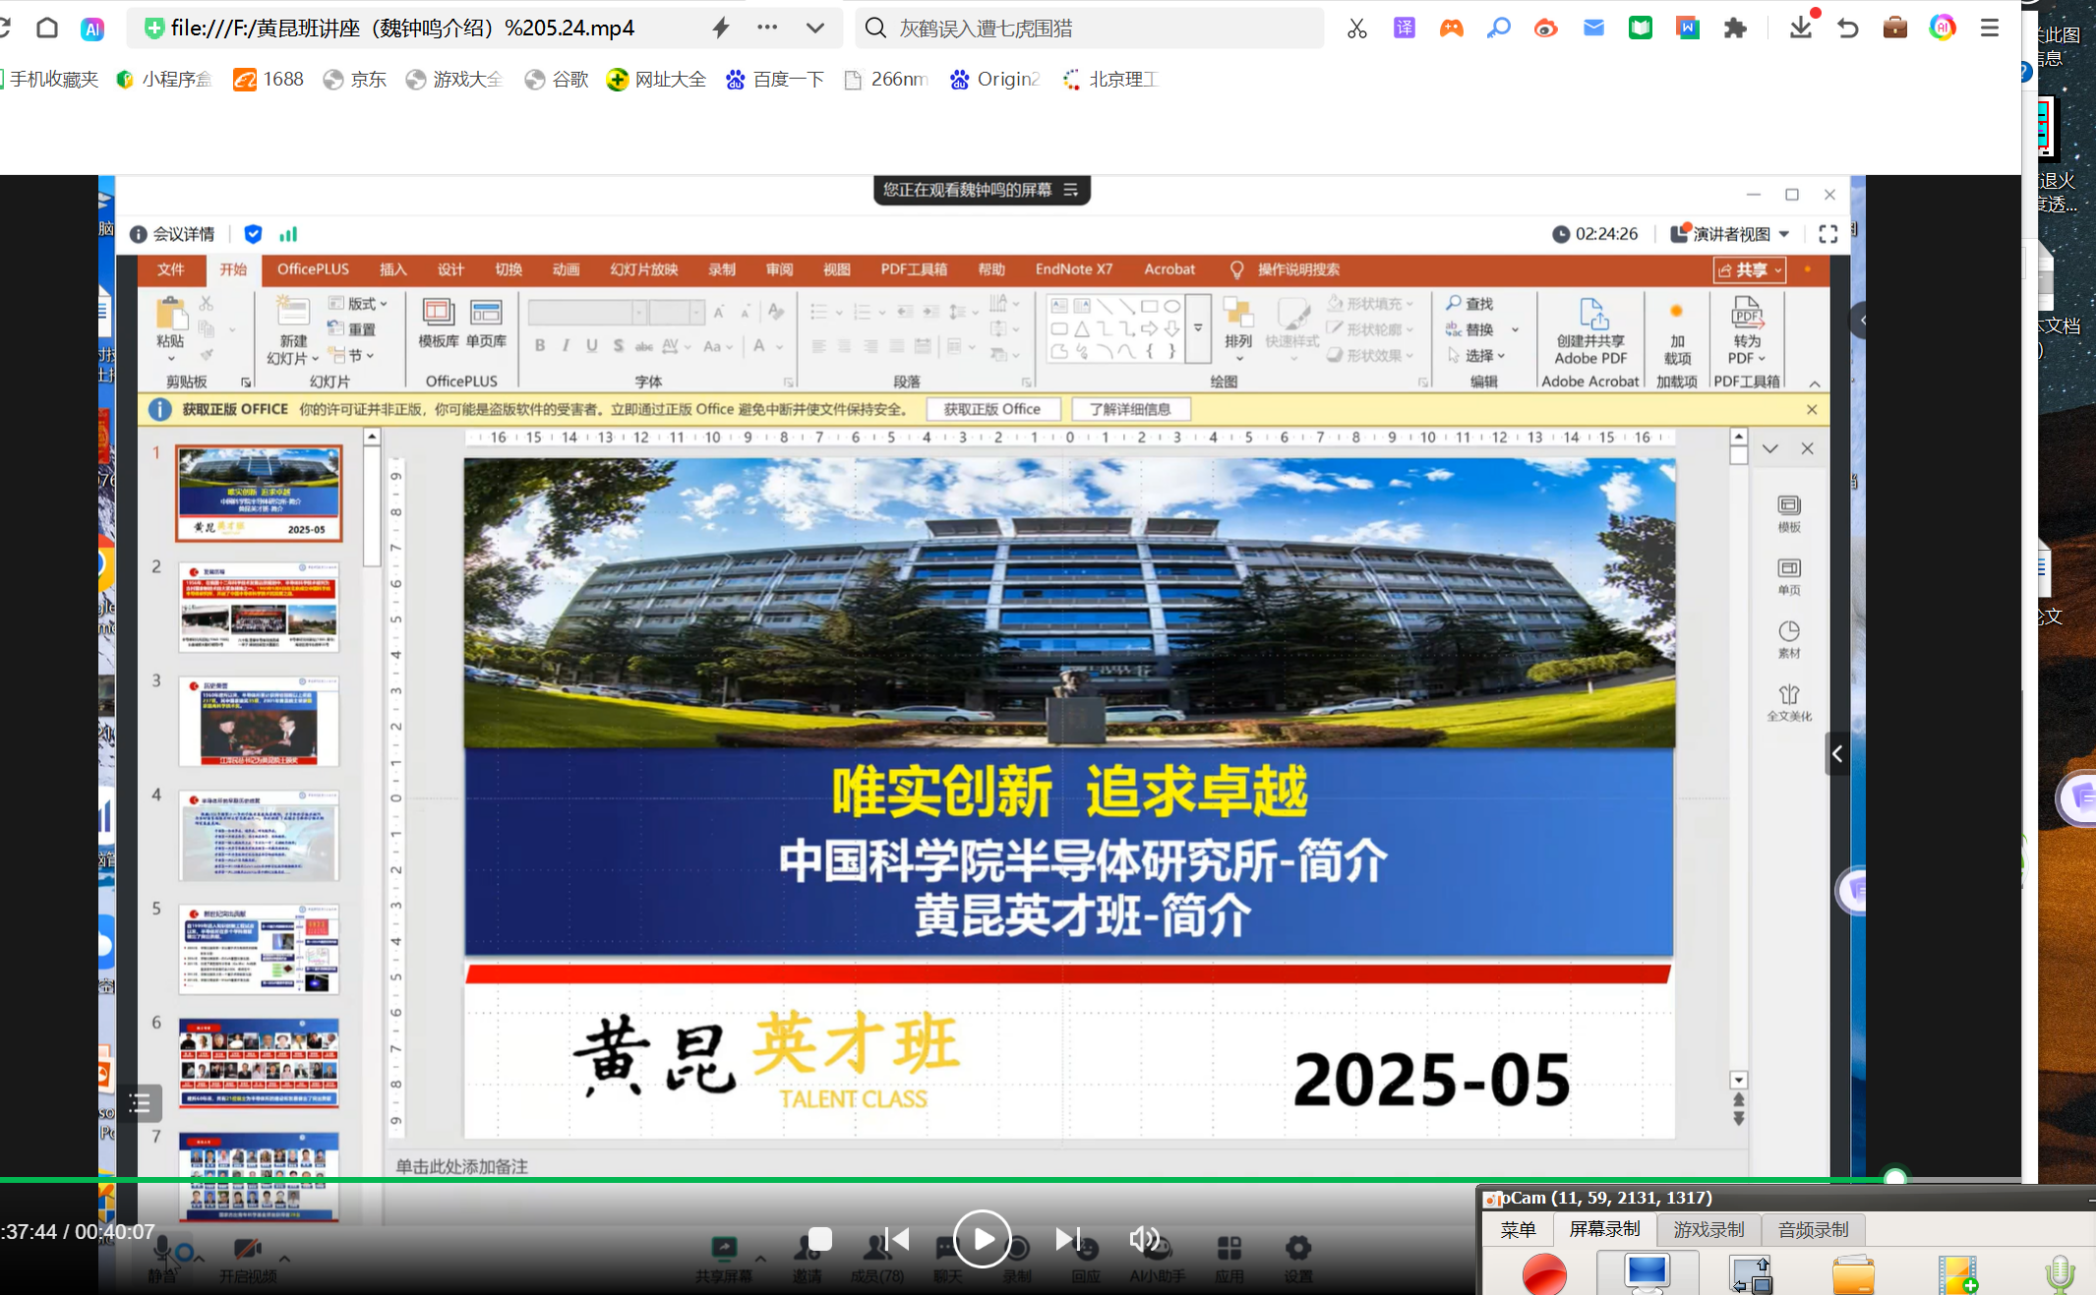Click the 了解详细信息 button
Image resolution: width=2096 pixels, height=1295 pixels.
tap(1129, 409)
